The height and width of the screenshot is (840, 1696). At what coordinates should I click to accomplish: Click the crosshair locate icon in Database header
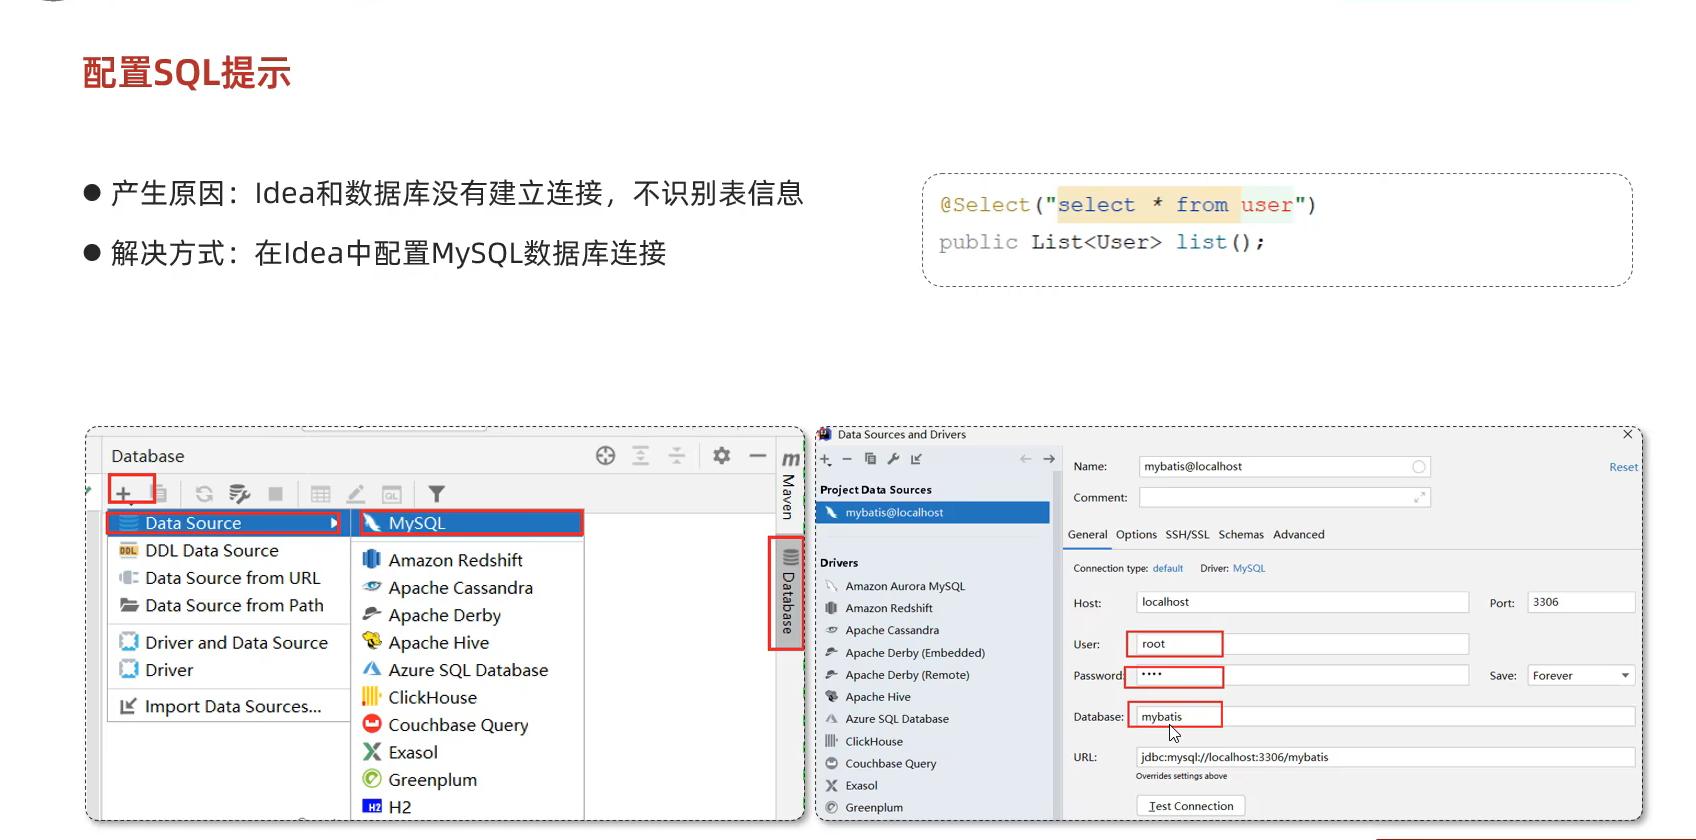click(605, 456)
